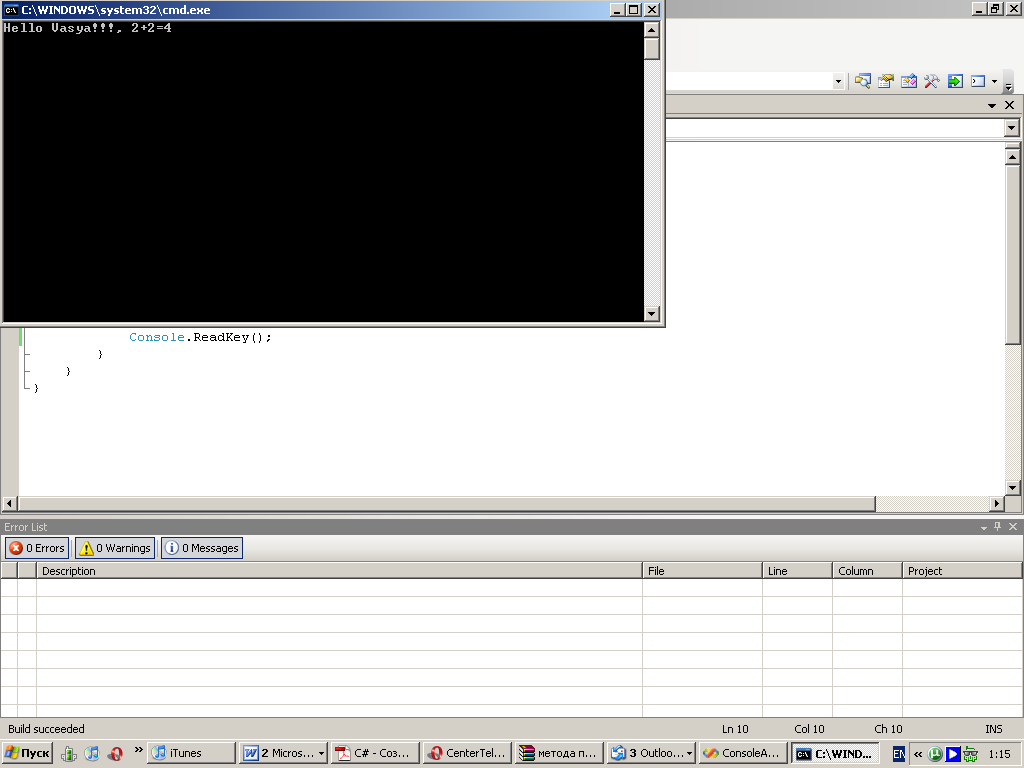
Task: Close the active editor document
Action: click(x=1009, y=105)
